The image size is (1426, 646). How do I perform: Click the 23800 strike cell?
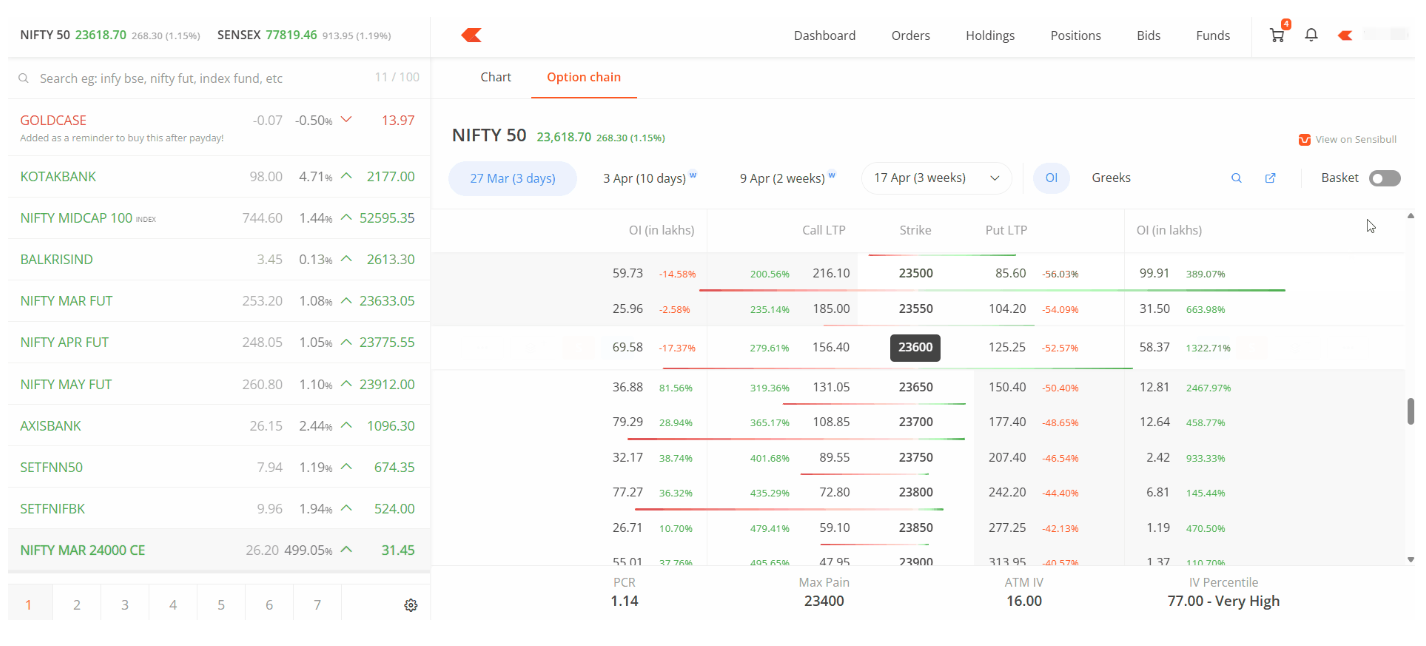pyautogui.click(x=915, y=492)
